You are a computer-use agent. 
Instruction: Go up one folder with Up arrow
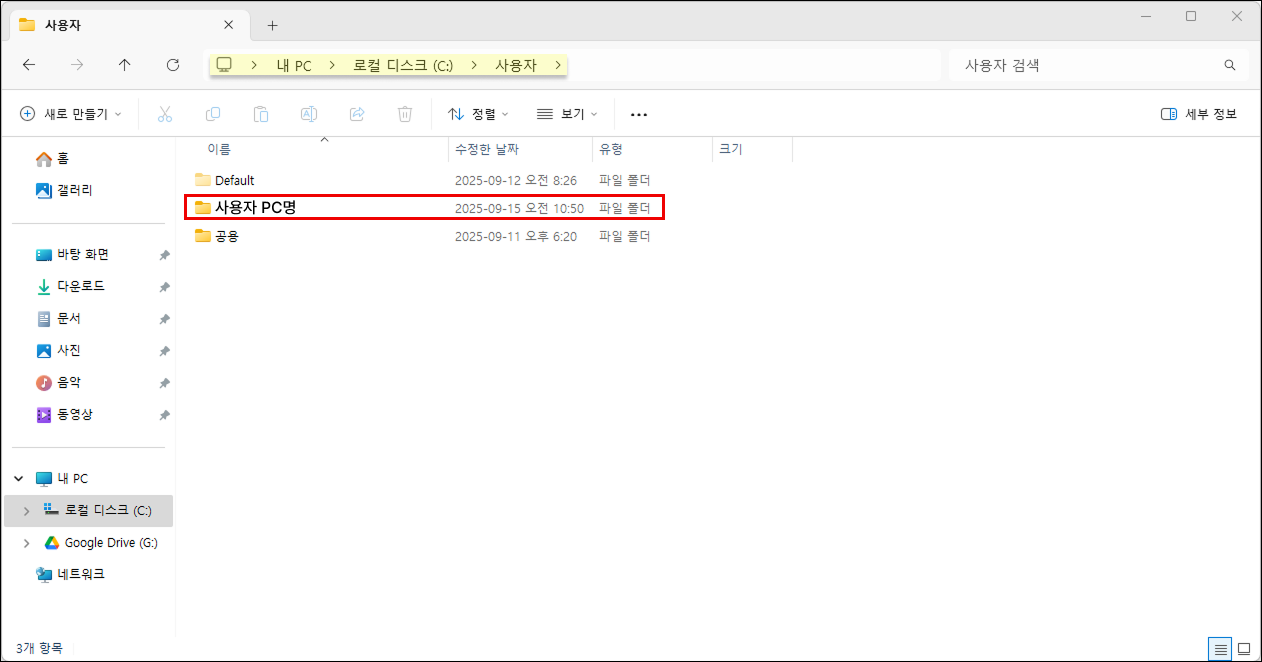coord(125,65)
